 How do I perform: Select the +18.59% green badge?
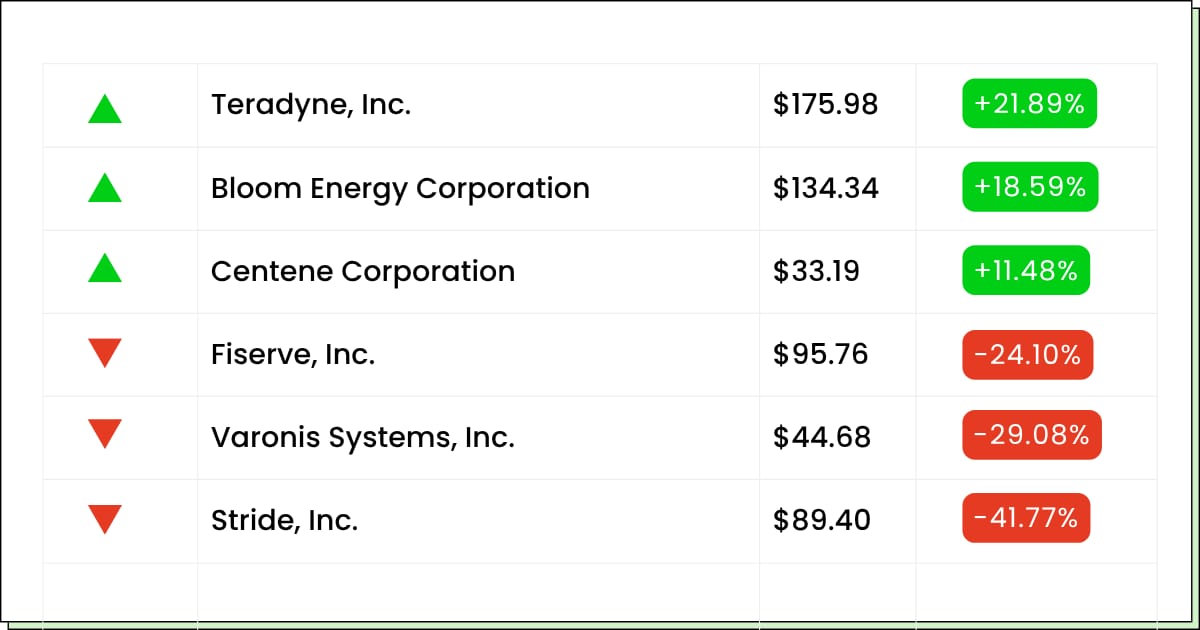point(1030,187)
